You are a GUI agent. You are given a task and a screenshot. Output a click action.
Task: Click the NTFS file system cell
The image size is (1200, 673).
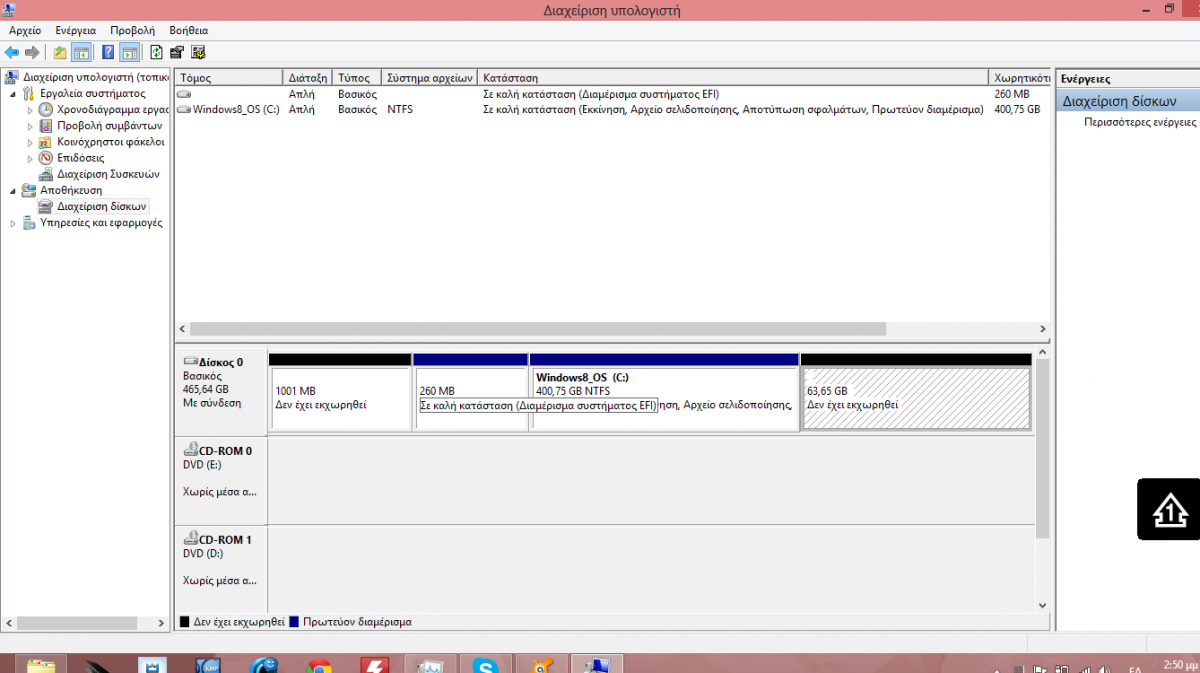click(400, 110)
